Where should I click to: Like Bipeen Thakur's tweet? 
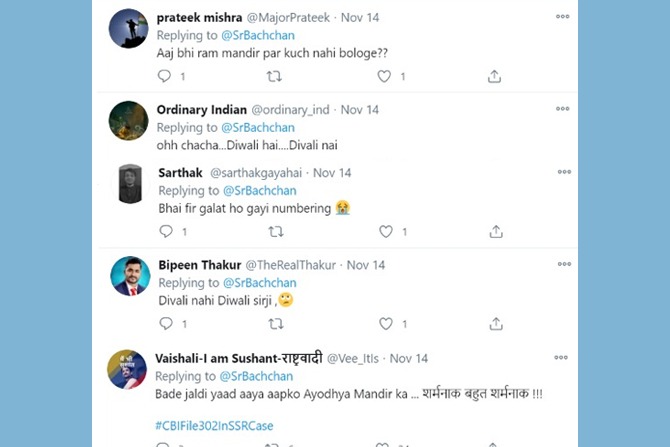(386, 324)
